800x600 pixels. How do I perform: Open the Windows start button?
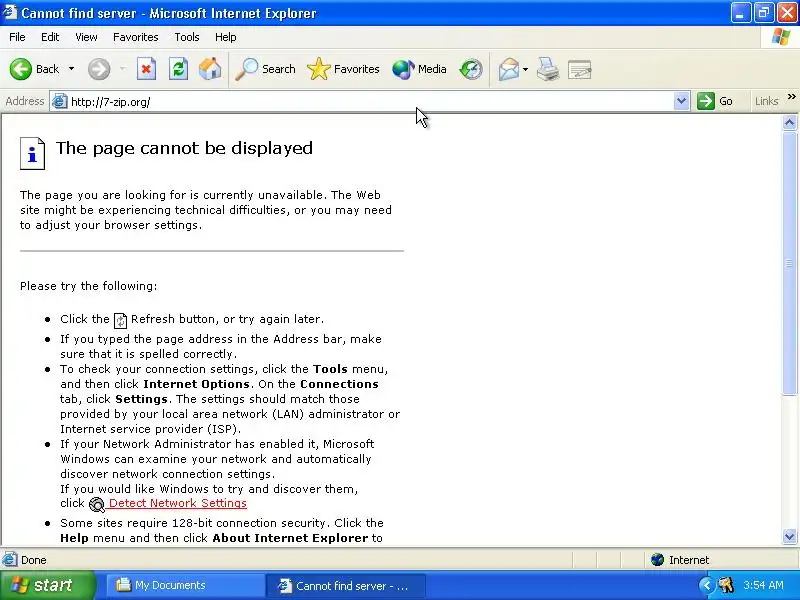click(x=47, y=585)
